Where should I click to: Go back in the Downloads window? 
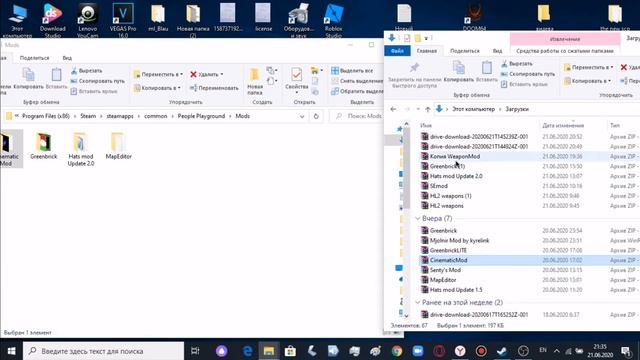point(393,109)
